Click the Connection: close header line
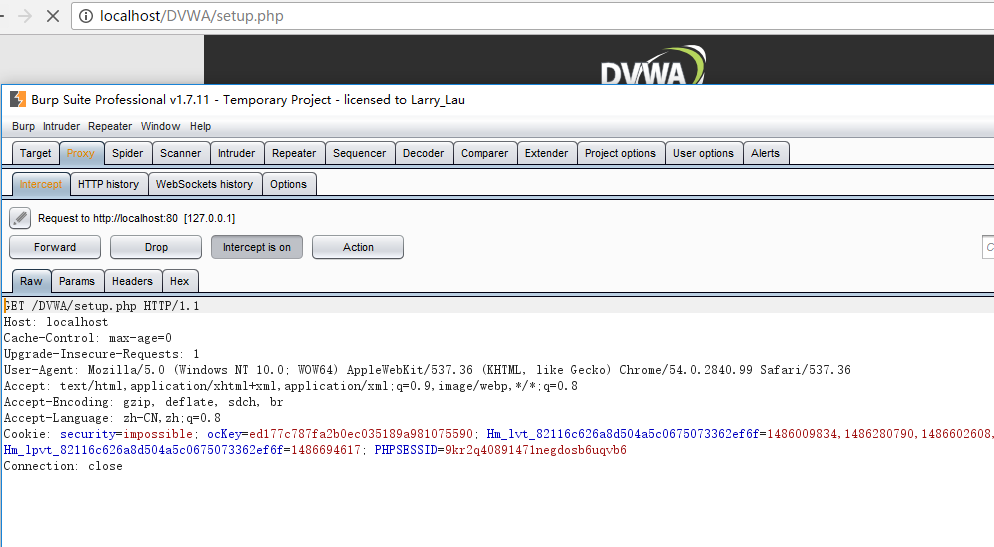The width and height of the screenshot is (994, 547). click(x=63, y=466)
